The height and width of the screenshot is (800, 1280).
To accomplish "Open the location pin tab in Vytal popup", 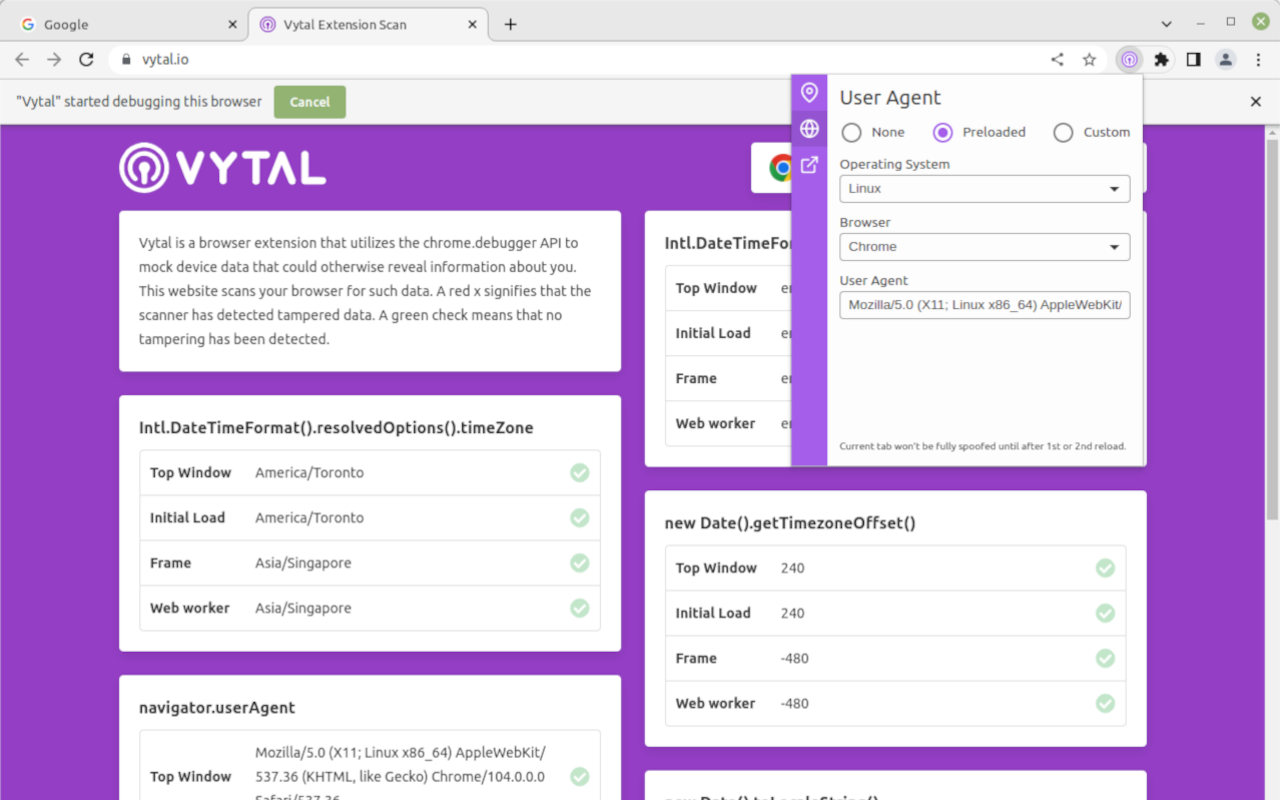I will point(809,93).
